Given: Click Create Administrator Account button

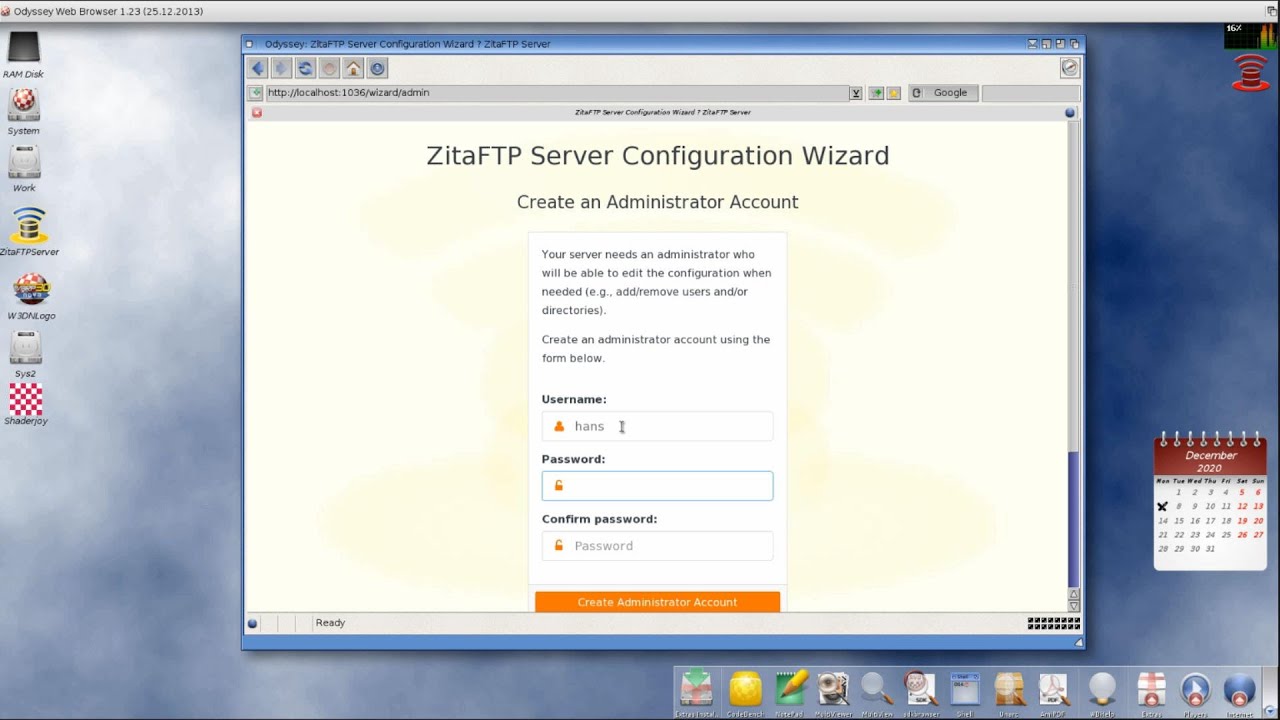Looking at the screenshot, I should pyautogui.click(x=657, y=602).
